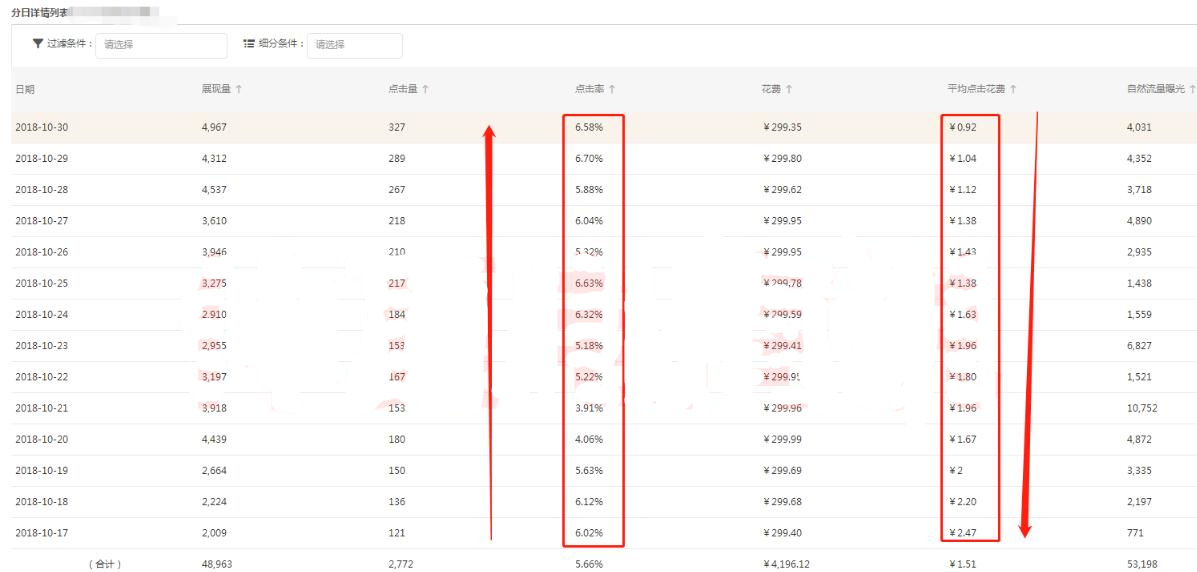Click total spend ¥4,196.12

[786, 564]
